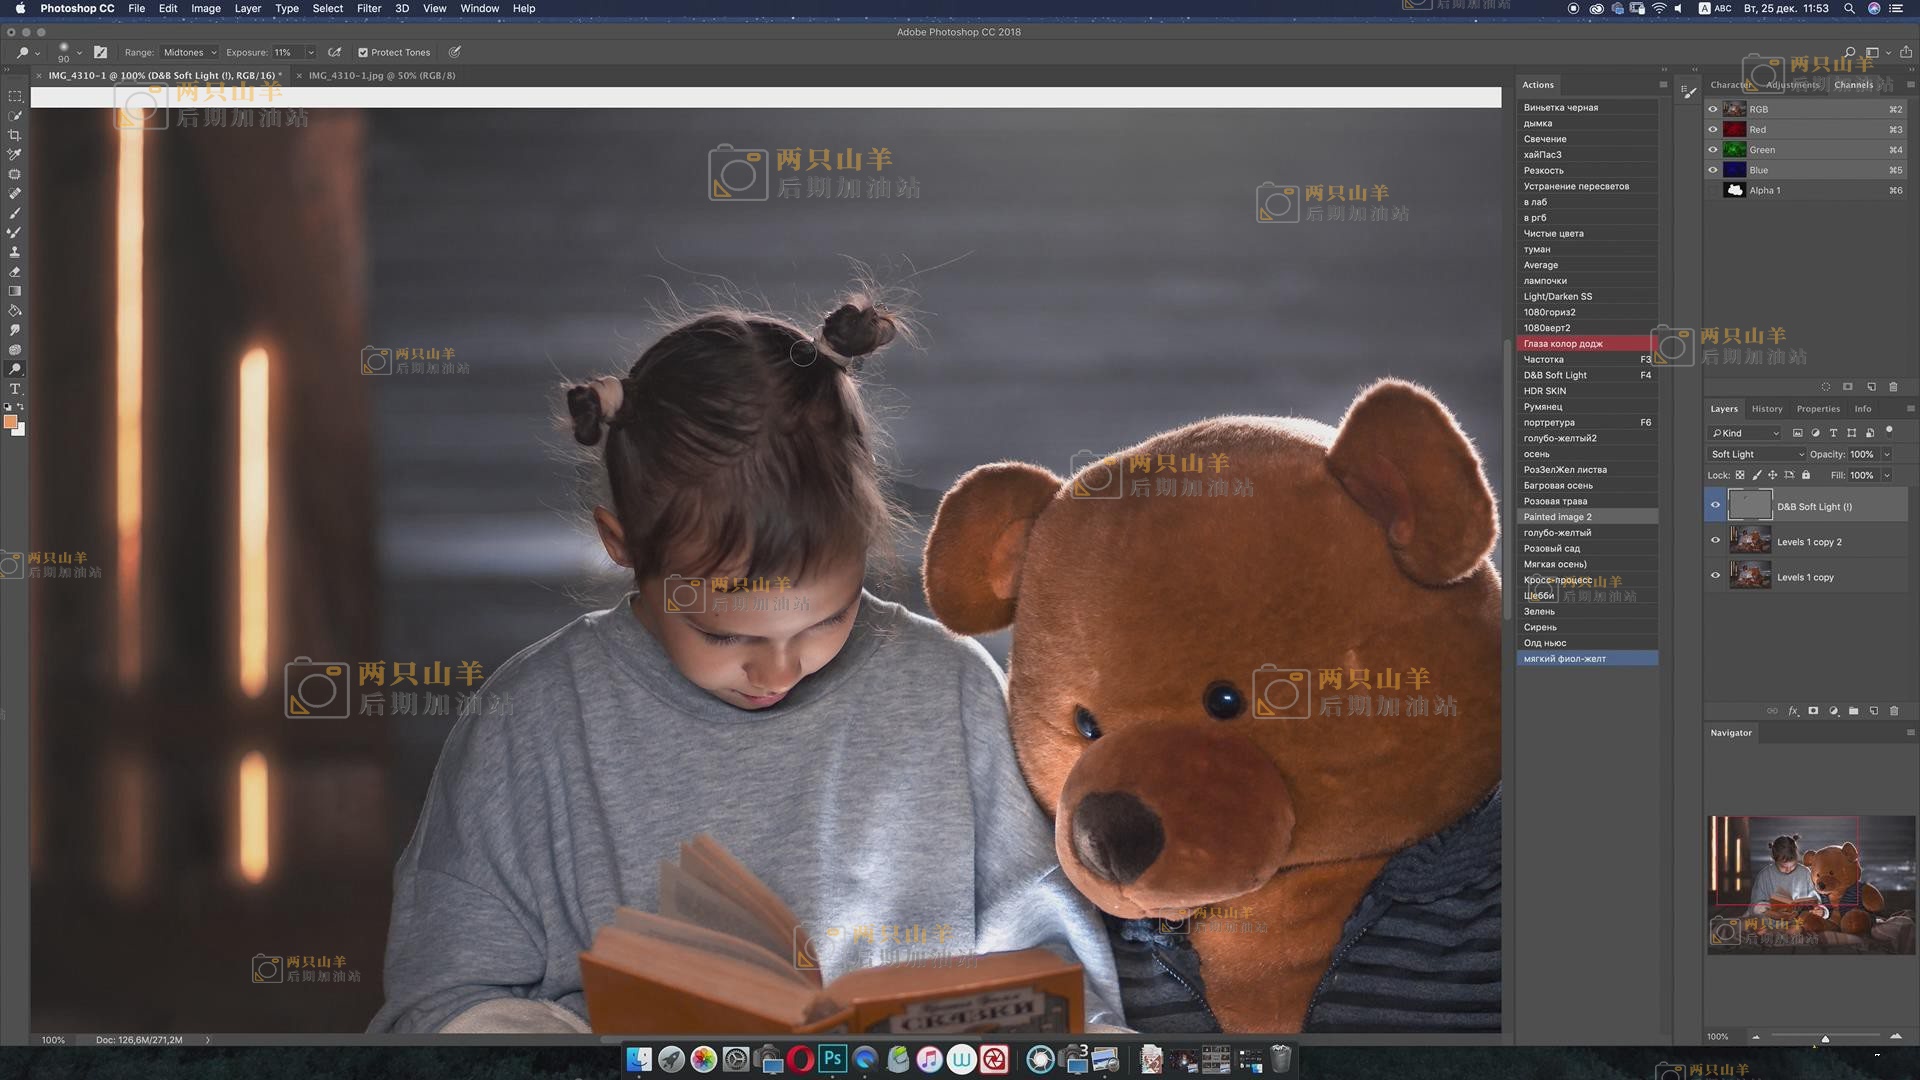Delete layer with Layers trash icon
Screen dimensions: 1920x1080
[1894, 711]
